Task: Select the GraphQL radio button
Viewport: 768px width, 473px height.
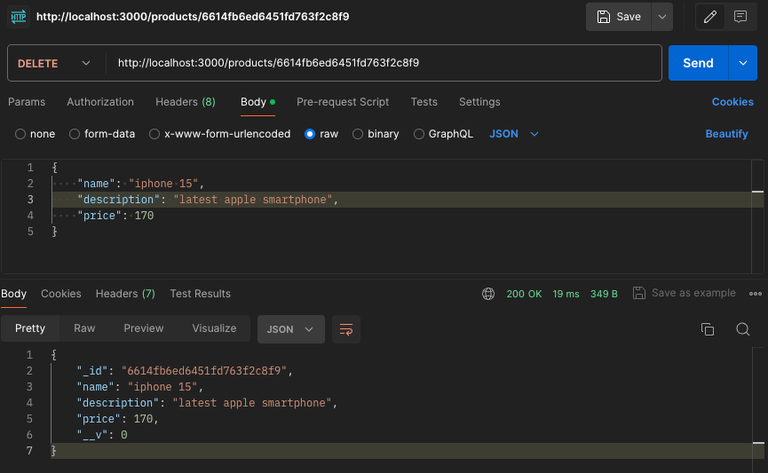Action: pos(419,134)
